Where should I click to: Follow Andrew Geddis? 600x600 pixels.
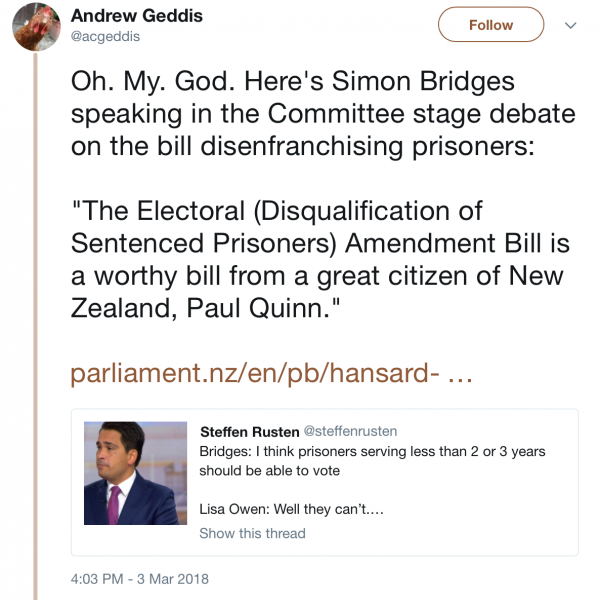tap(491, 25)
